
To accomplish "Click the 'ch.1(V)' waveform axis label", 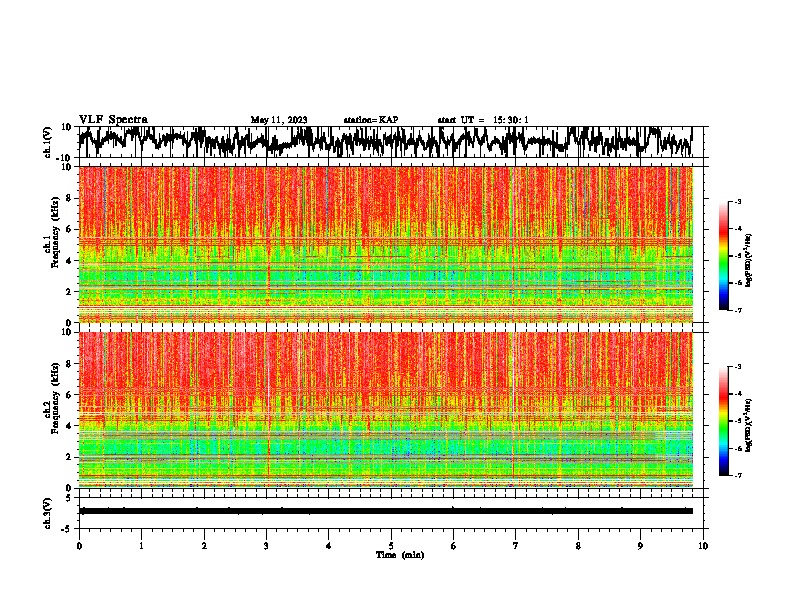I will tap(48, 142).
